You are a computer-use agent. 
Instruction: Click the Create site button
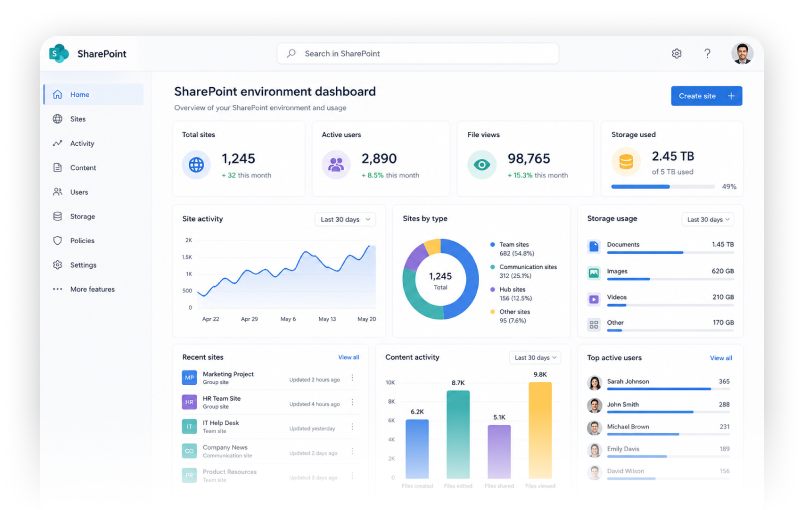click(x=707, y=96)
